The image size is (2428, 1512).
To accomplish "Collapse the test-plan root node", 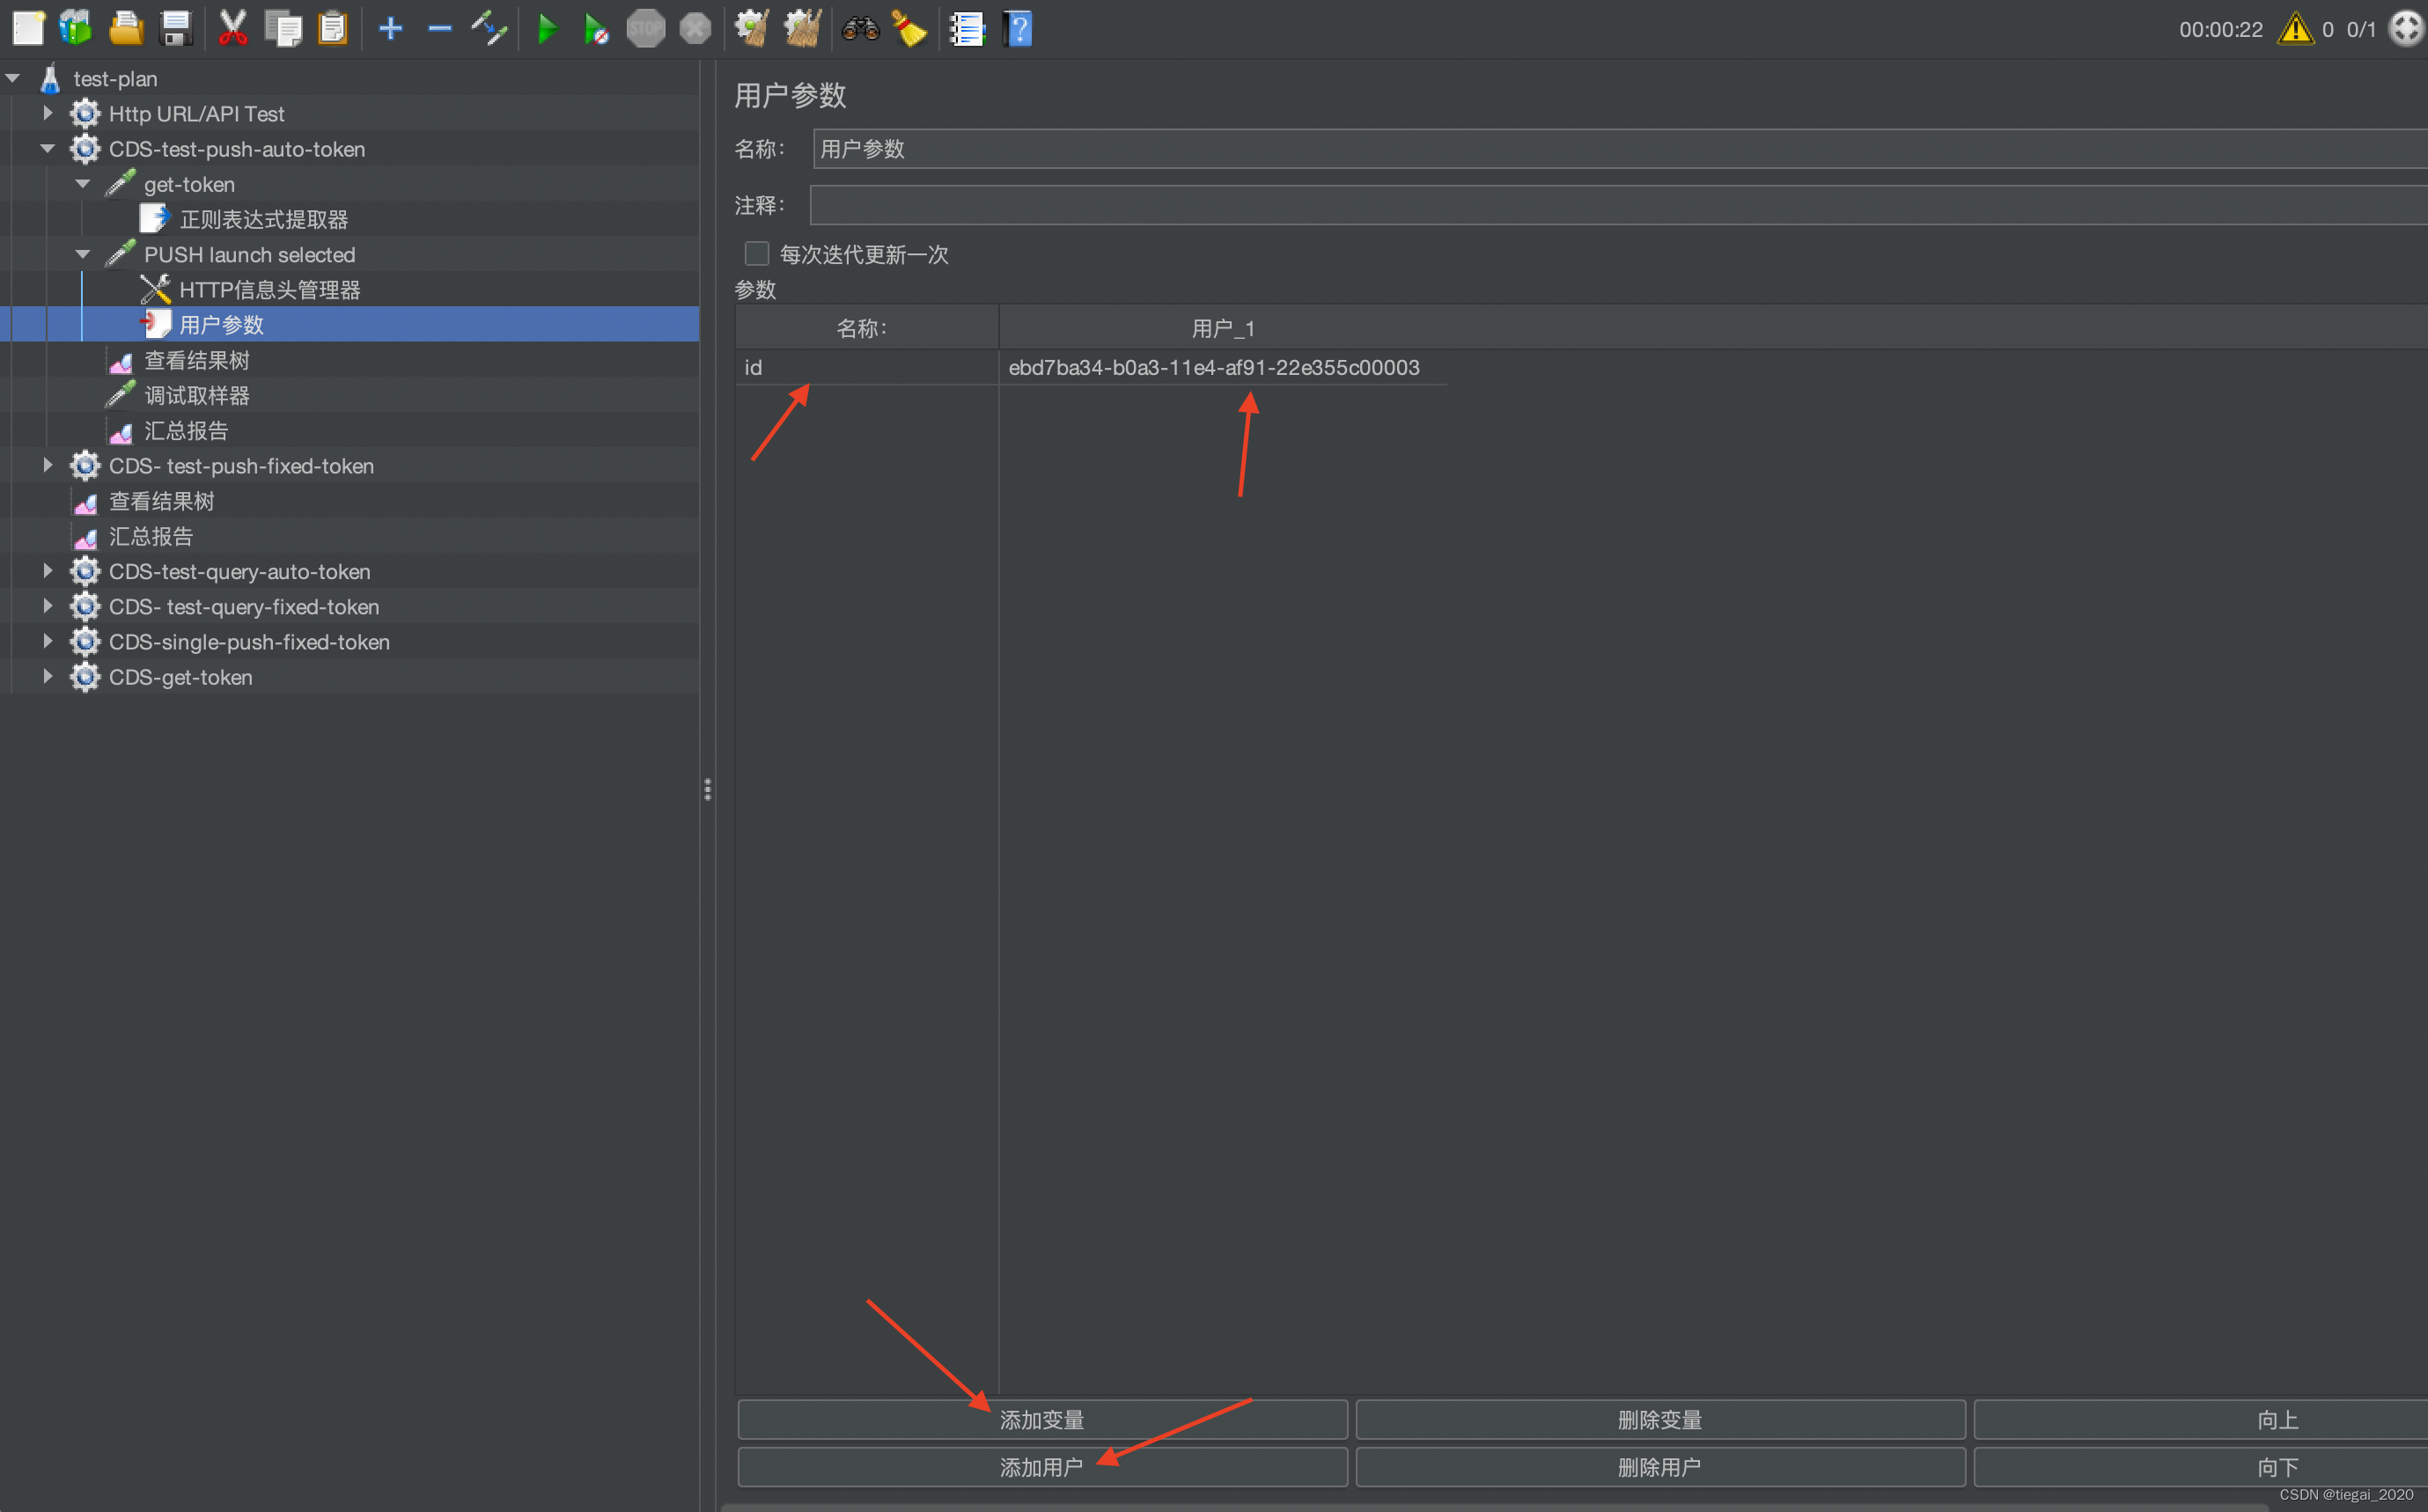I will coord(13,78).
